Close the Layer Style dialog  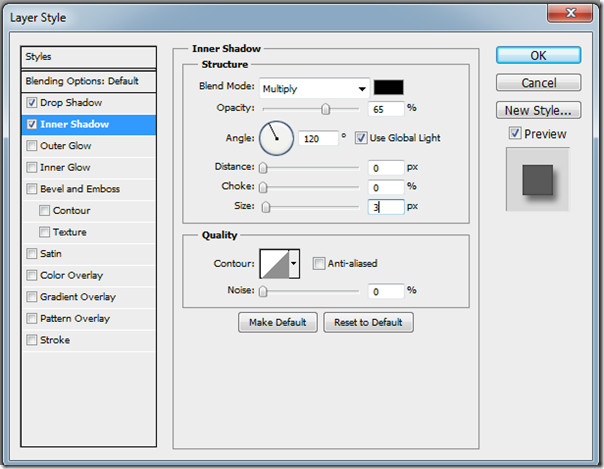[x=570, y=13]
